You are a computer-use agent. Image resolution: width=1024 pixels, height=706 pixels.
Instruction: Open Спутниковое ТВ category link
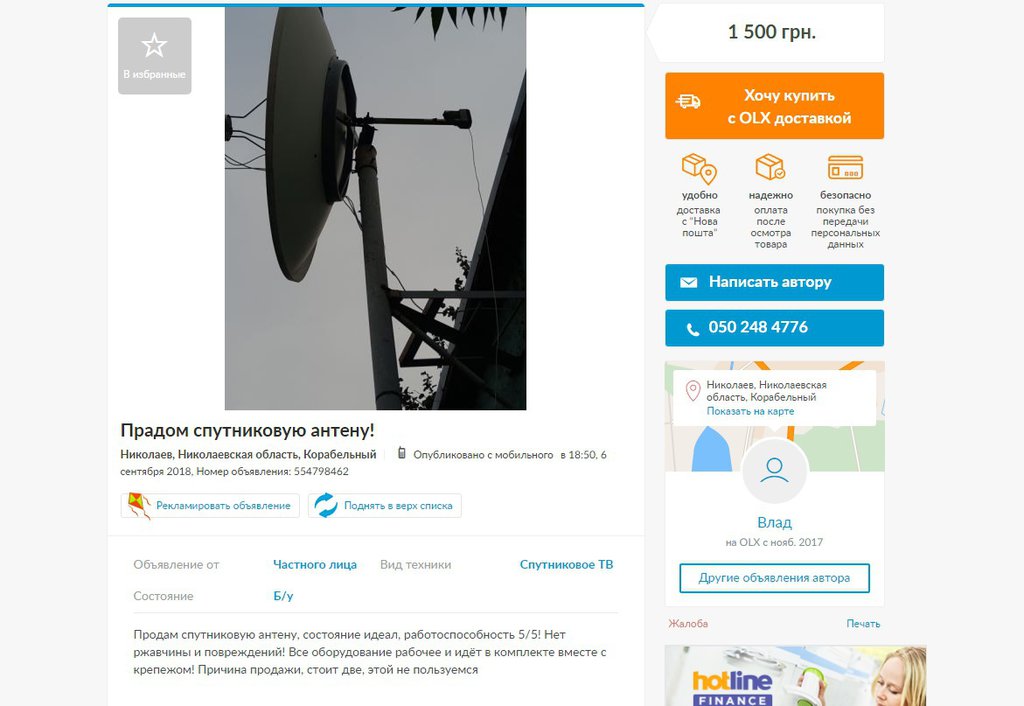[566, 565]
